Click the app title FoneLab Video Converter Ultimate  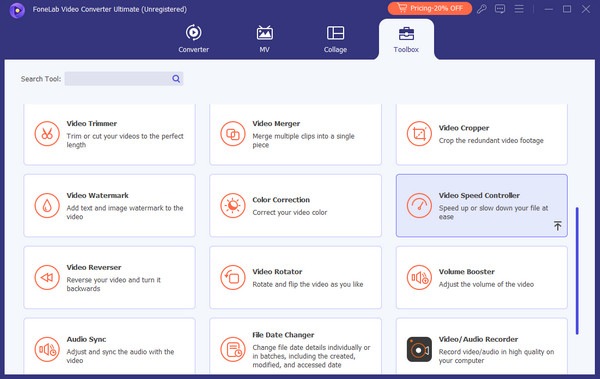coord(110,9)
